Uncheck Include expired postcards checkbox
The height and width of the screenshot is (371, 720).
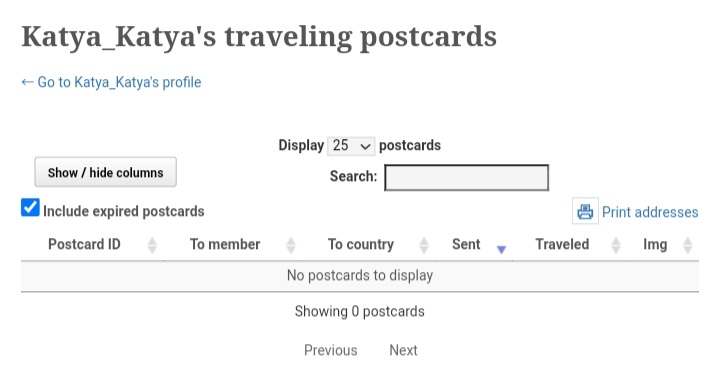[30, 208]
